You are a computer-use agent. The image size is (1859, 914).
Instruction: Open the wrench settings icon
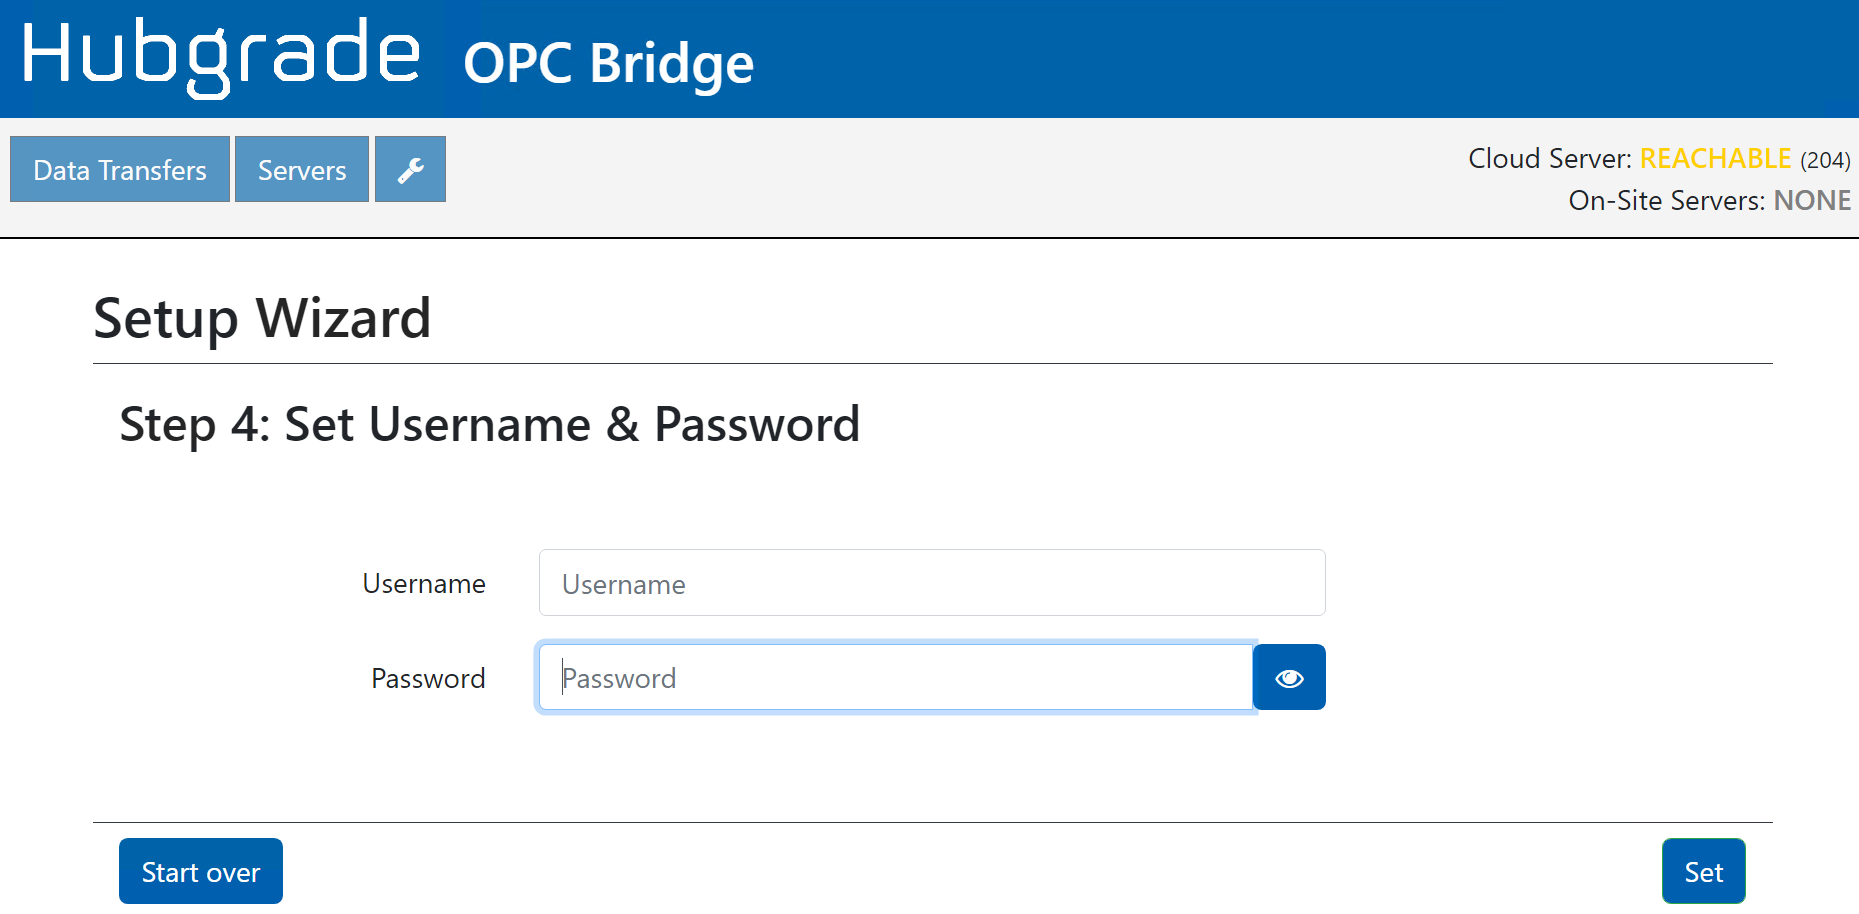click(410, 170)
